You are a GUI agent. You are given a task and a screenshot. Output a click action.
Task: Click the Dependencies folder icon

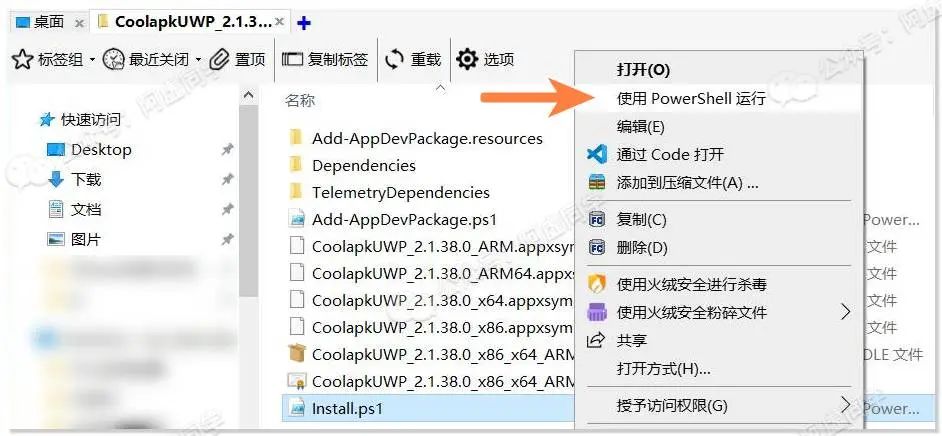click(x=295, y=165)
